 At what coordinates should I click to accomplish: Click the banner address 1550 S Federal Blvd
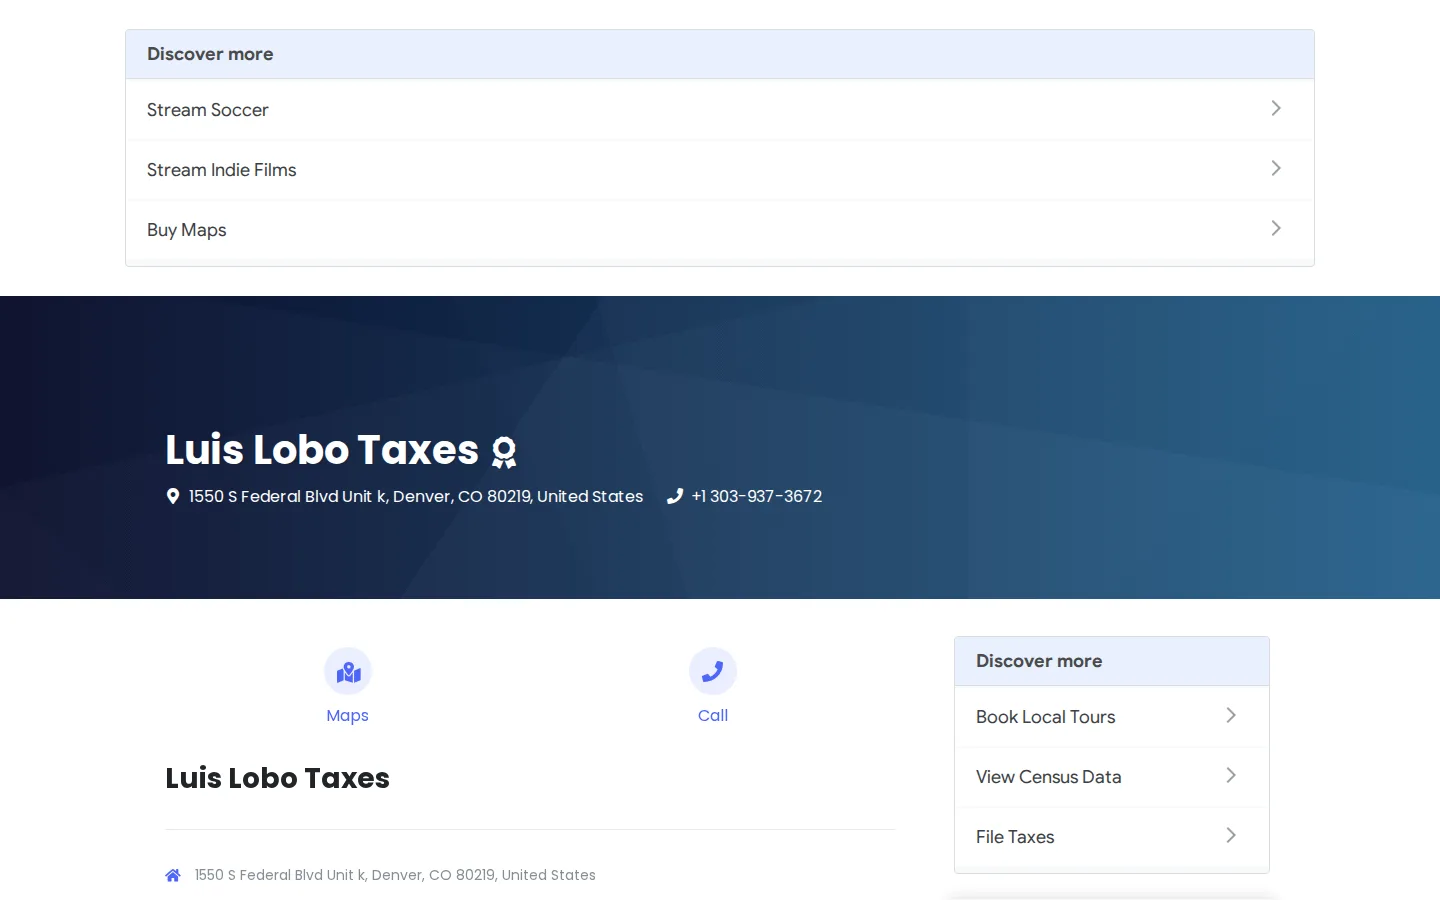416,496
